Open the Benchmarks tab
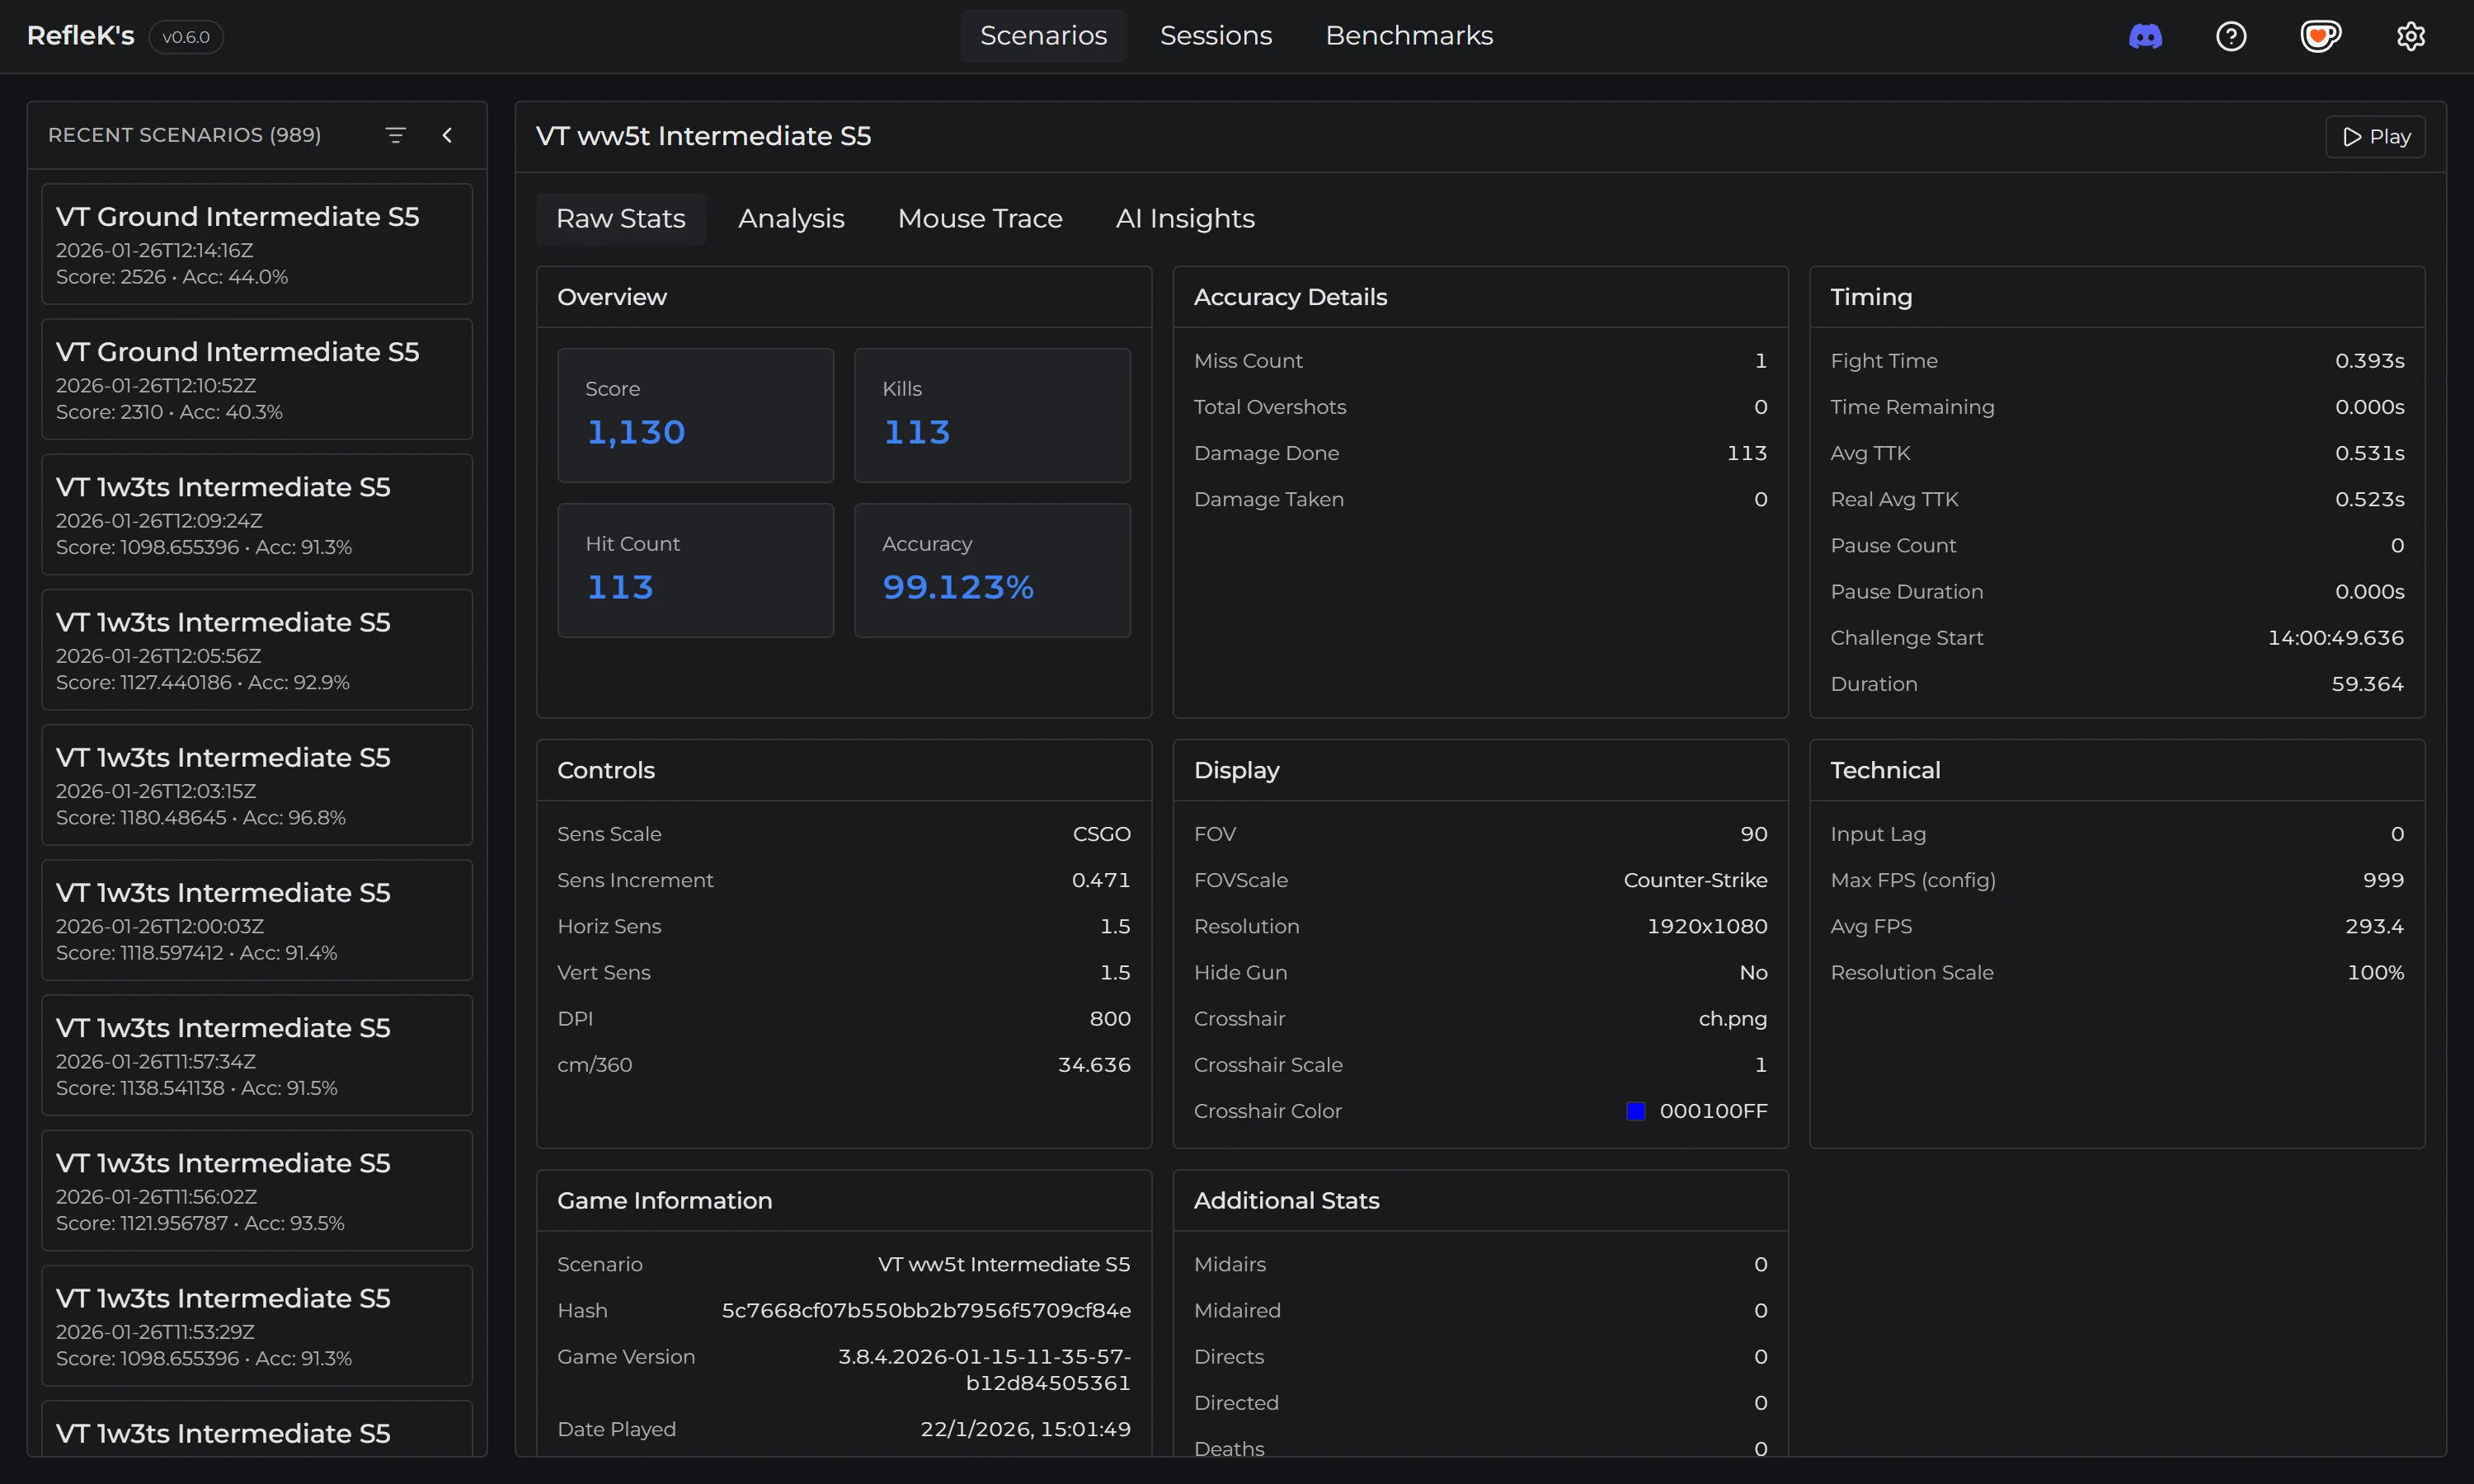This screenshot has width=2474, height=1484. pyautogui.click(x=1408, y=36)
